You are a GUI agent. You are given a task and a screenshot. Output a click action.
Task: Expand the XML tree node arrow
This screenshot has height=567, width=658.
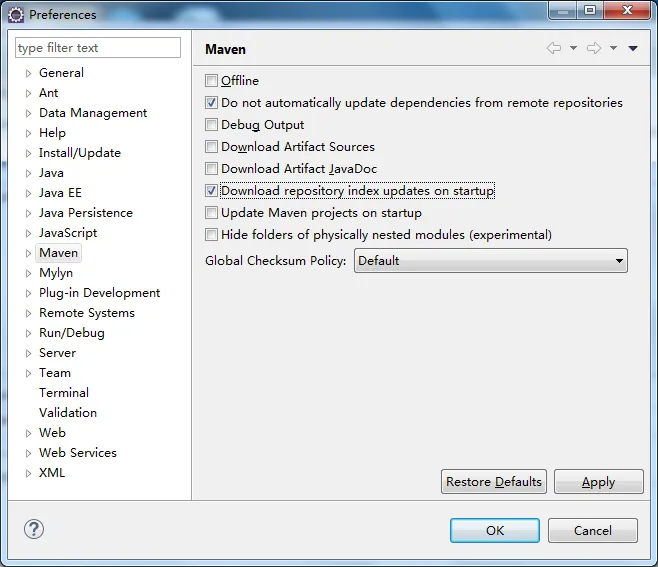28,473
